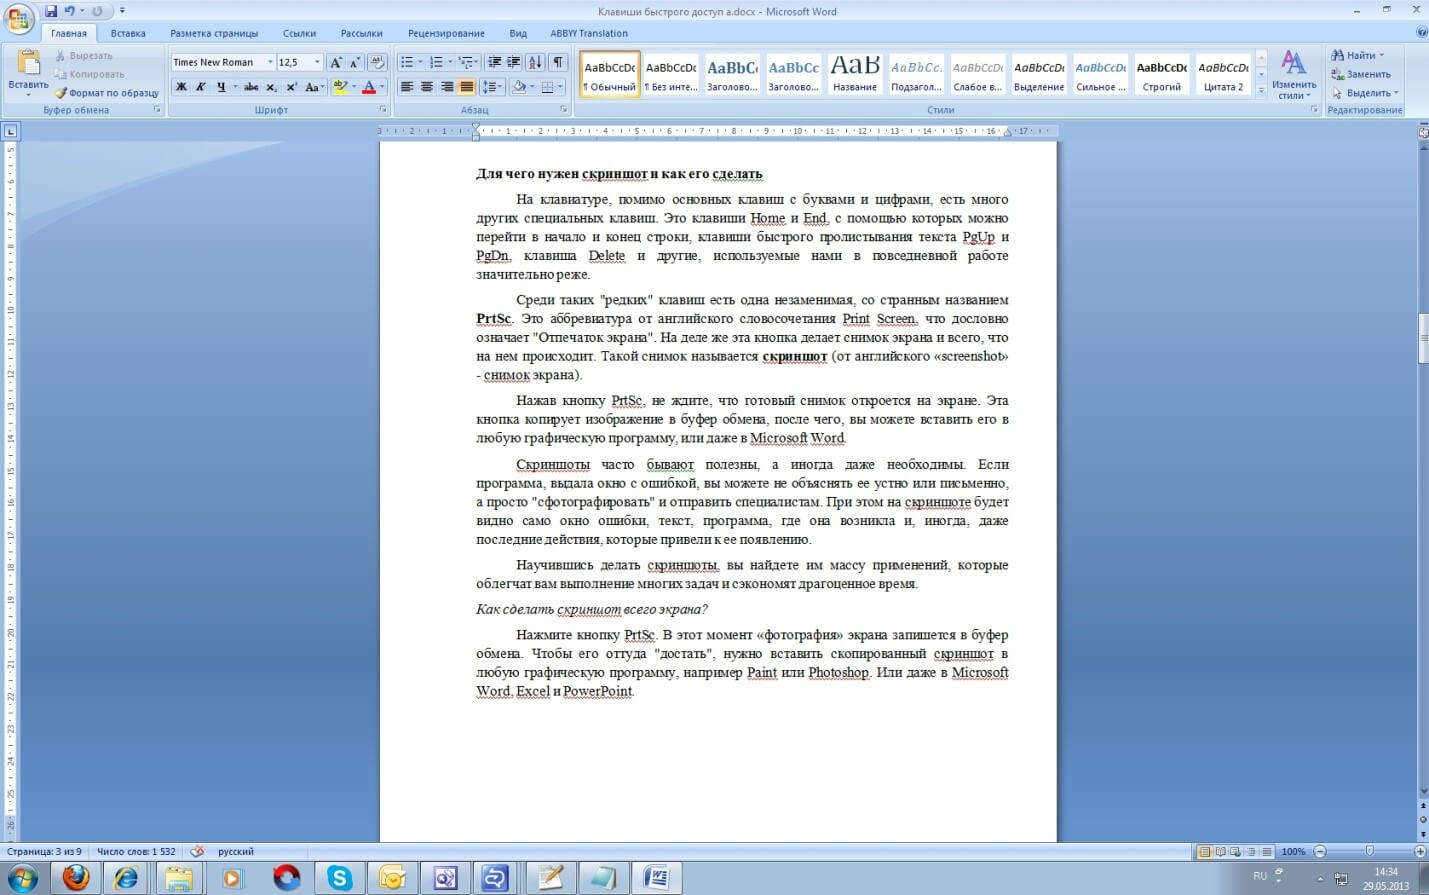Switch to the Вставка tab

128,33
